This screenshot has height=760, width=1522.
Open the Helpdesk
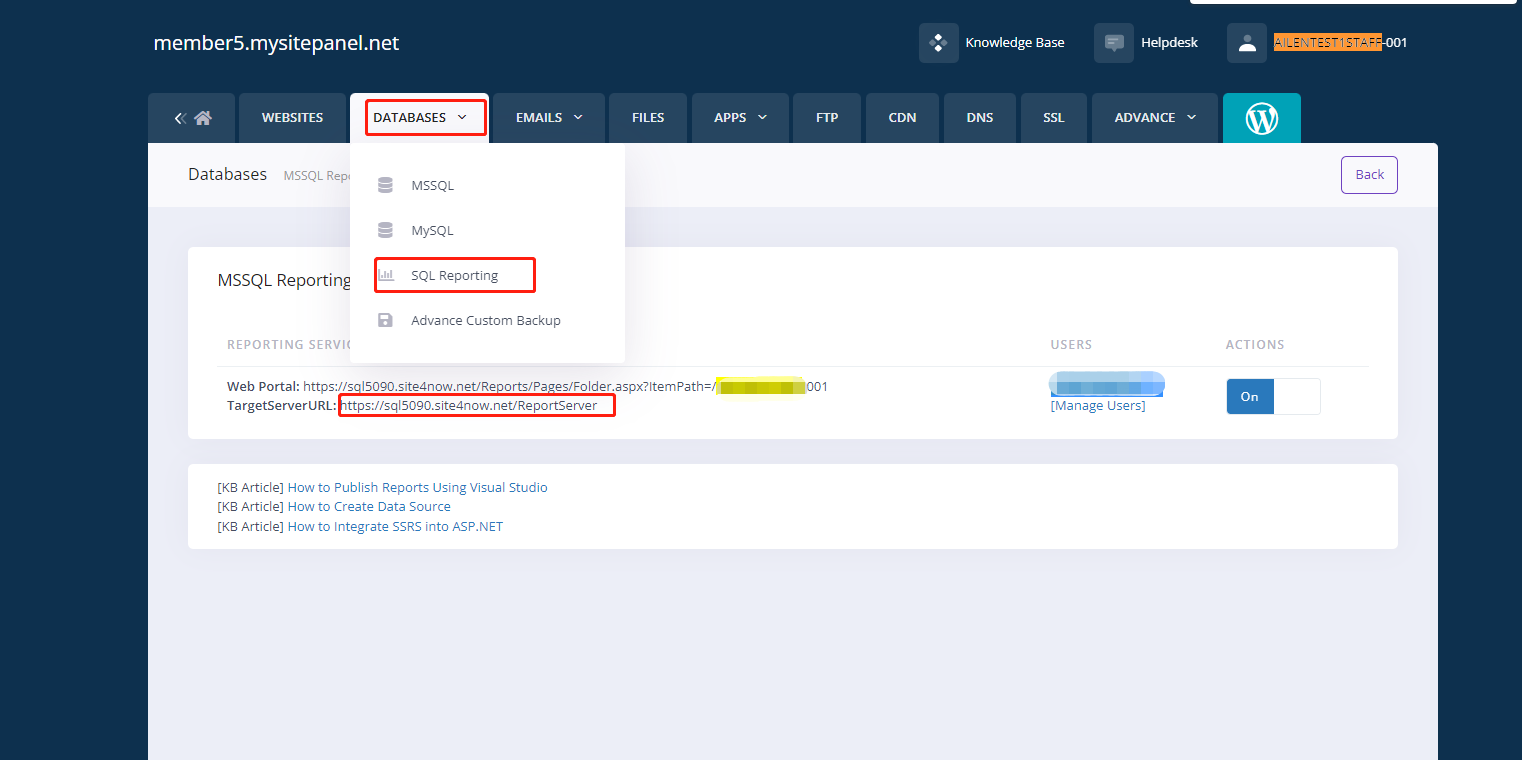click(x=1170, y=42)
